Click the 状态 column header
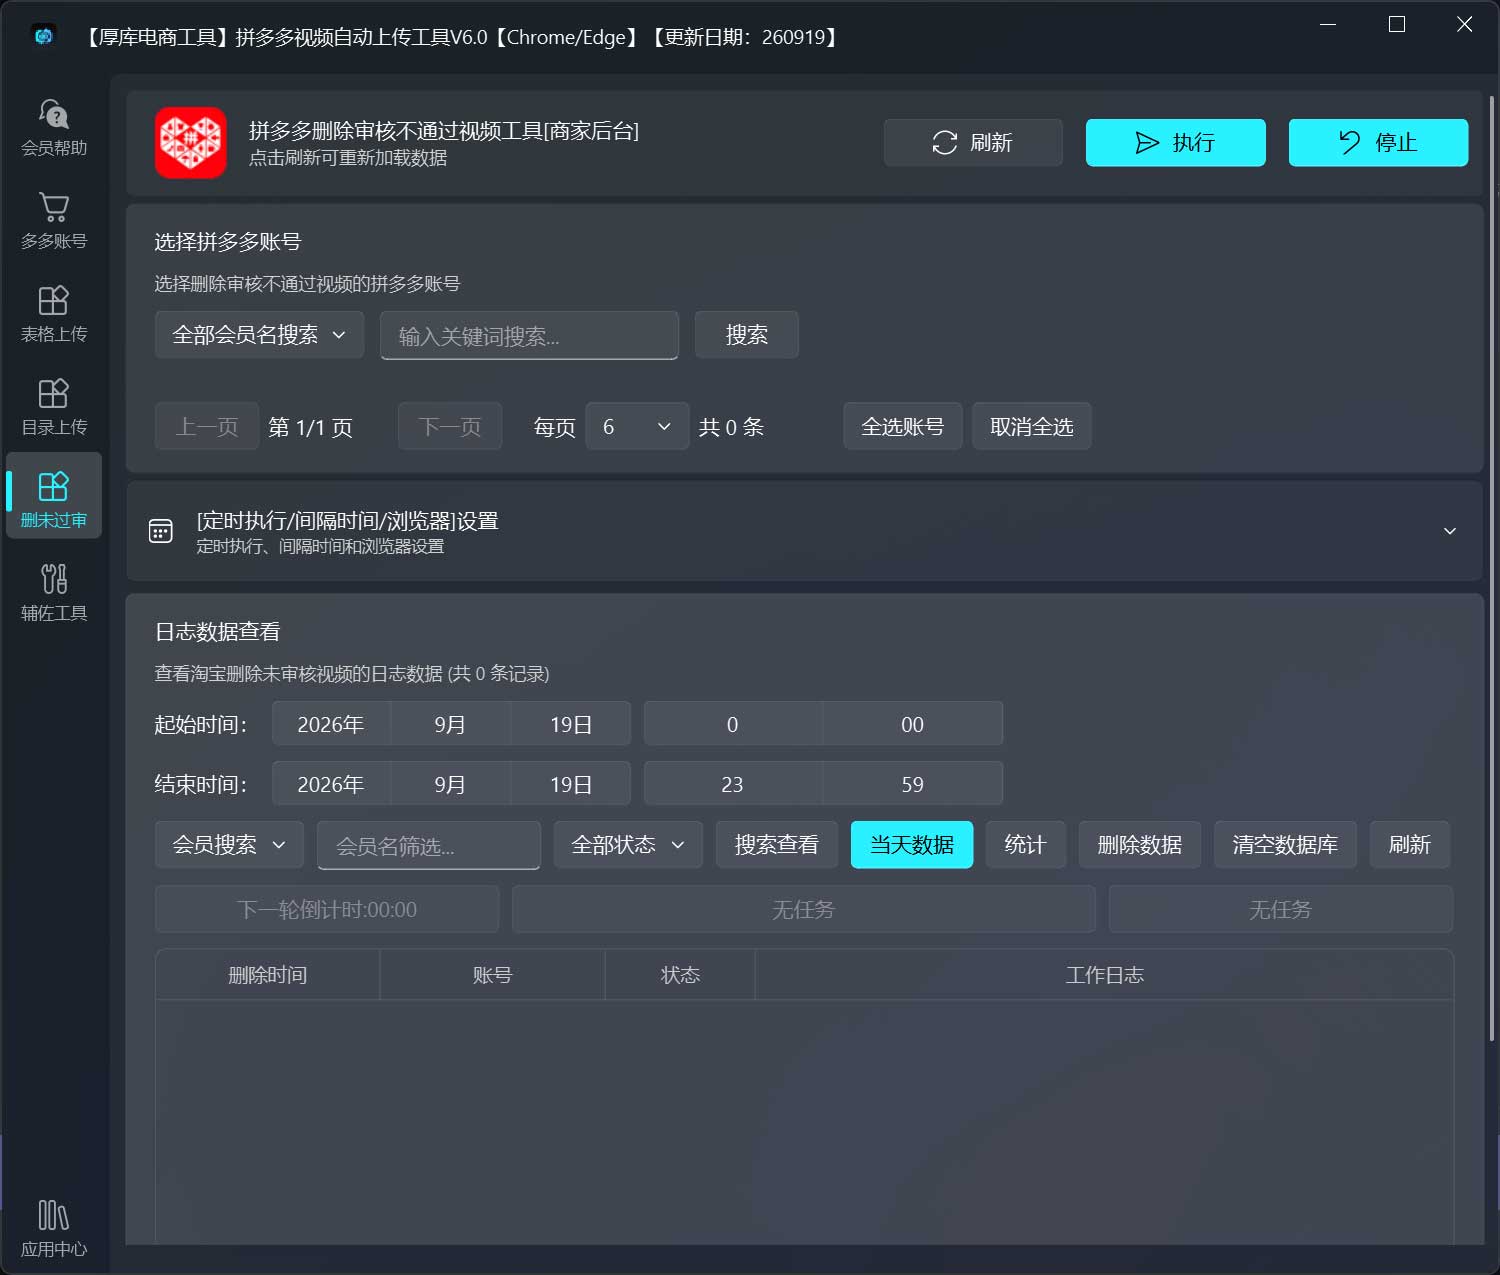Screen dimensions: 1500x1275 pos(681,975)
